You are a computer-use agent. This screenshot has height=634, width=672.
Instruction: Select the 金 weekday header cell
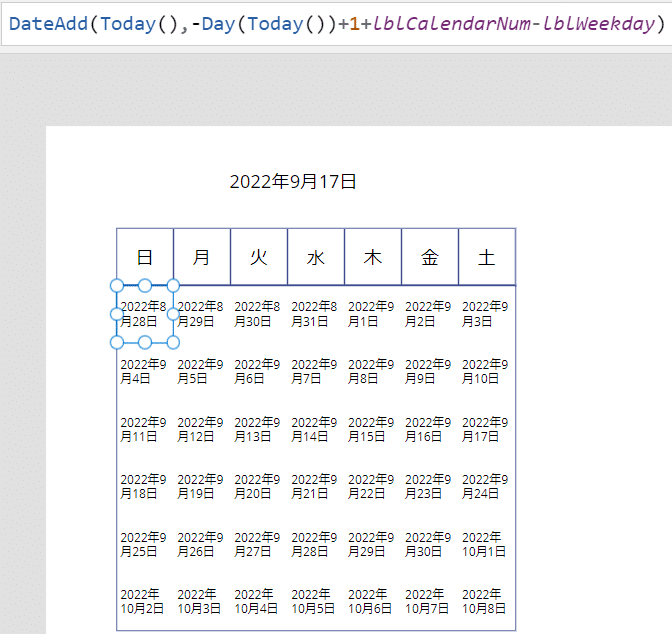430,257
